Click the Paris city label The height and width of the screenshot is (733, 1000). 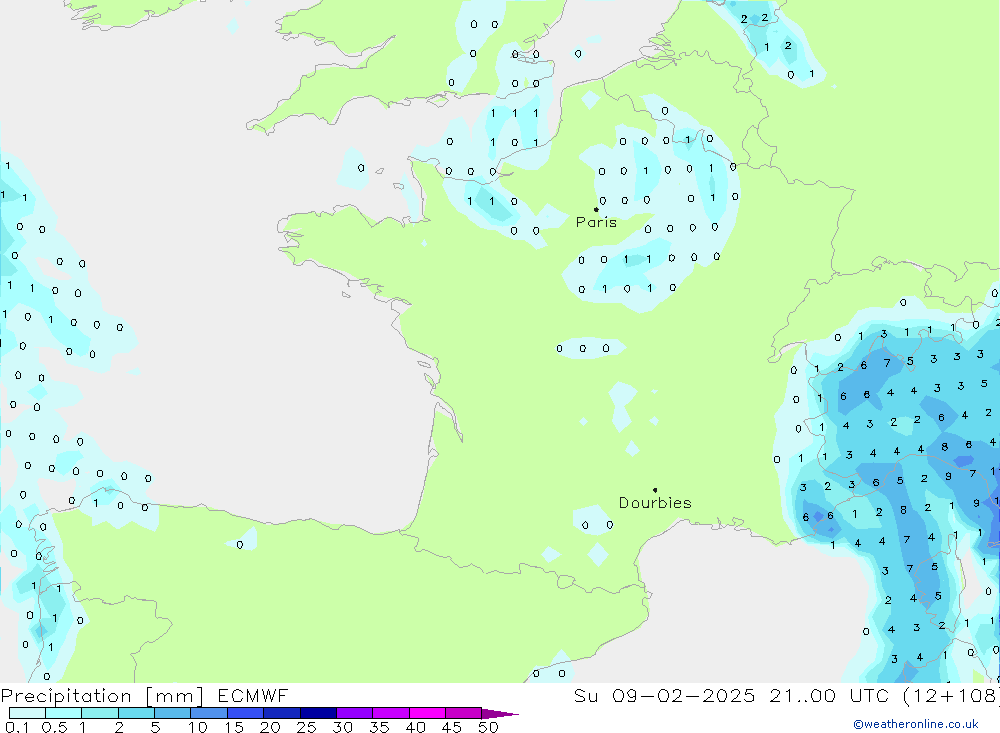(x=596, y=222)
